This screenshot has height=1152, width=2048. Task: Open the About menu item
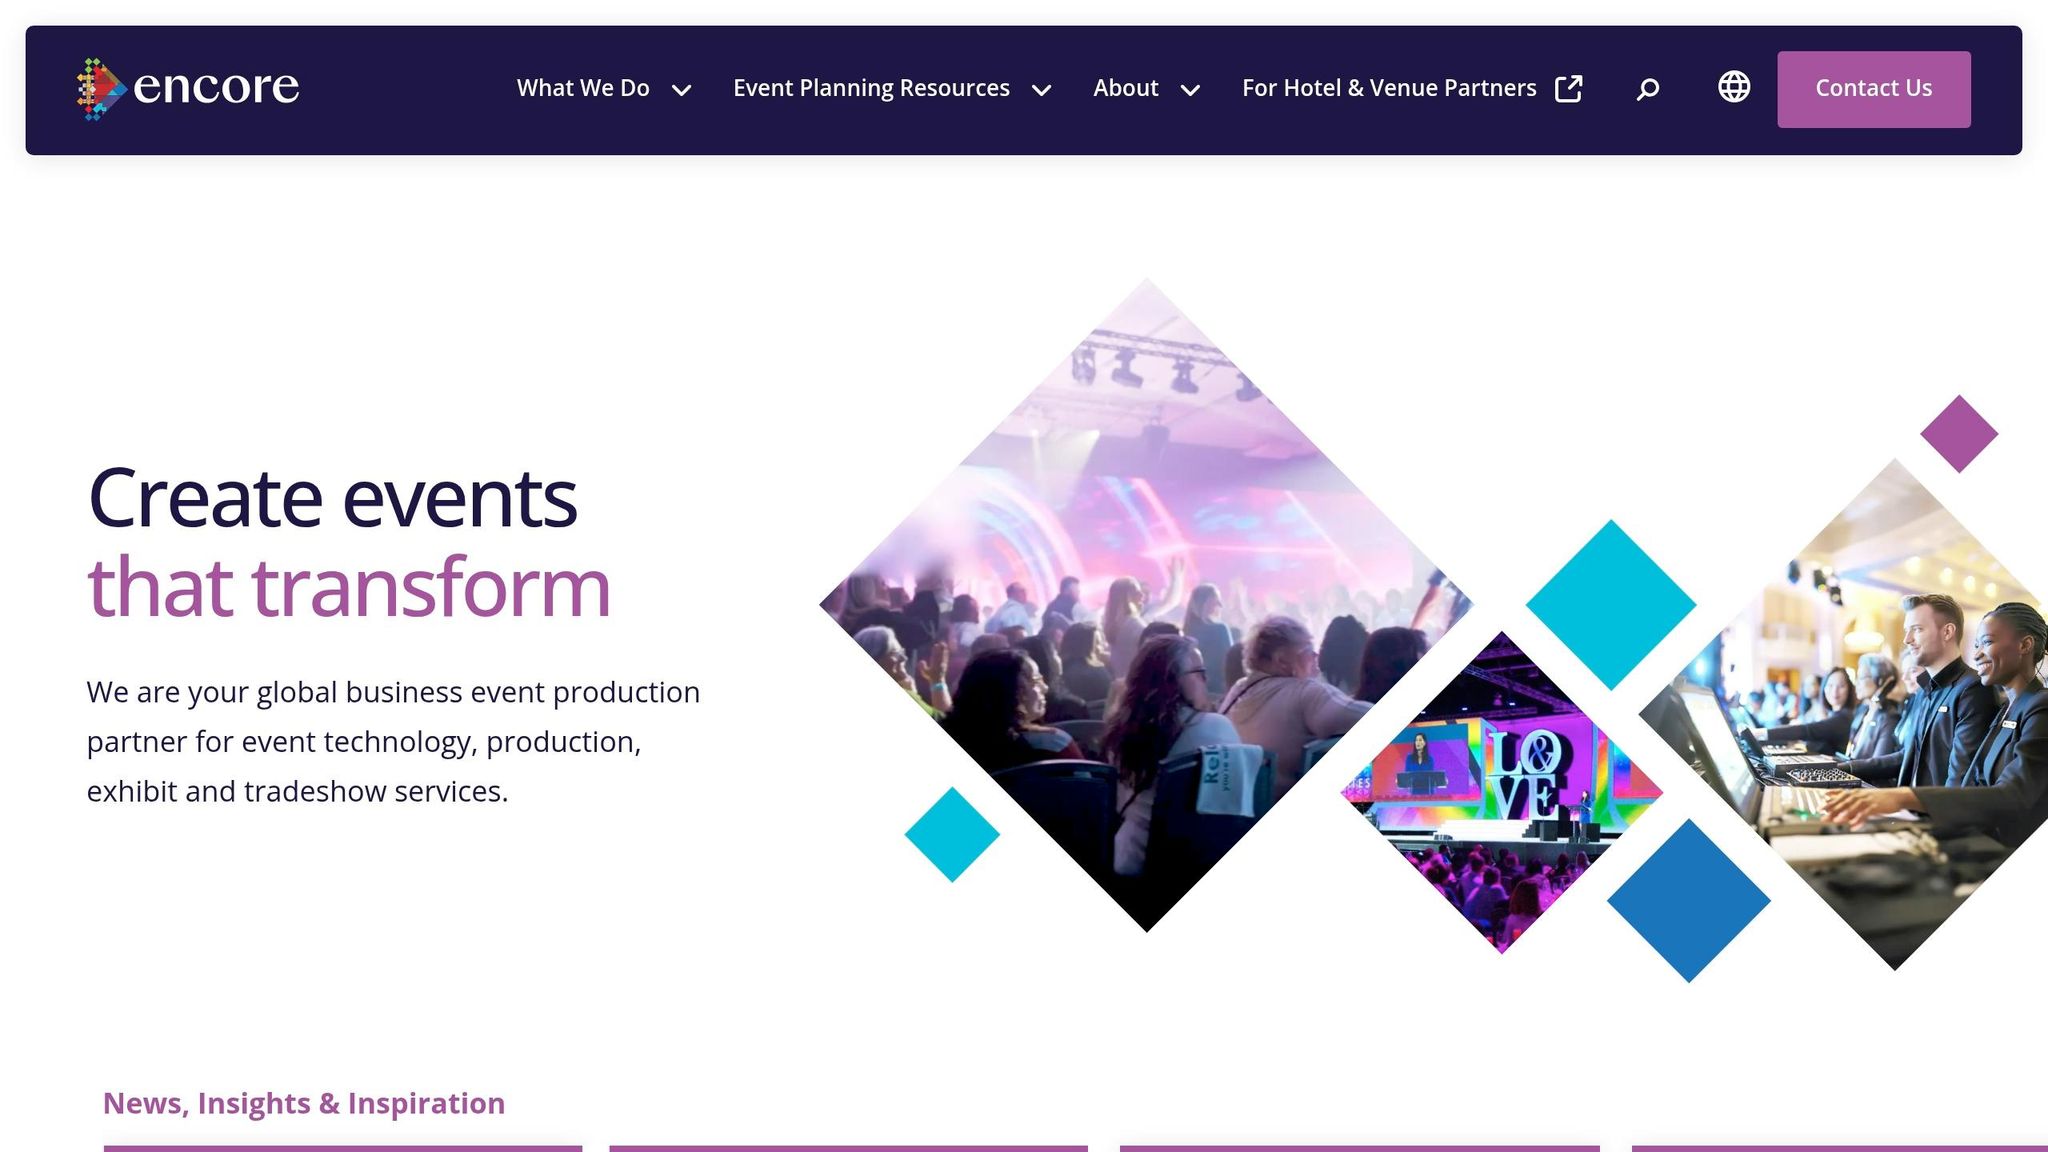[1125, 88]
